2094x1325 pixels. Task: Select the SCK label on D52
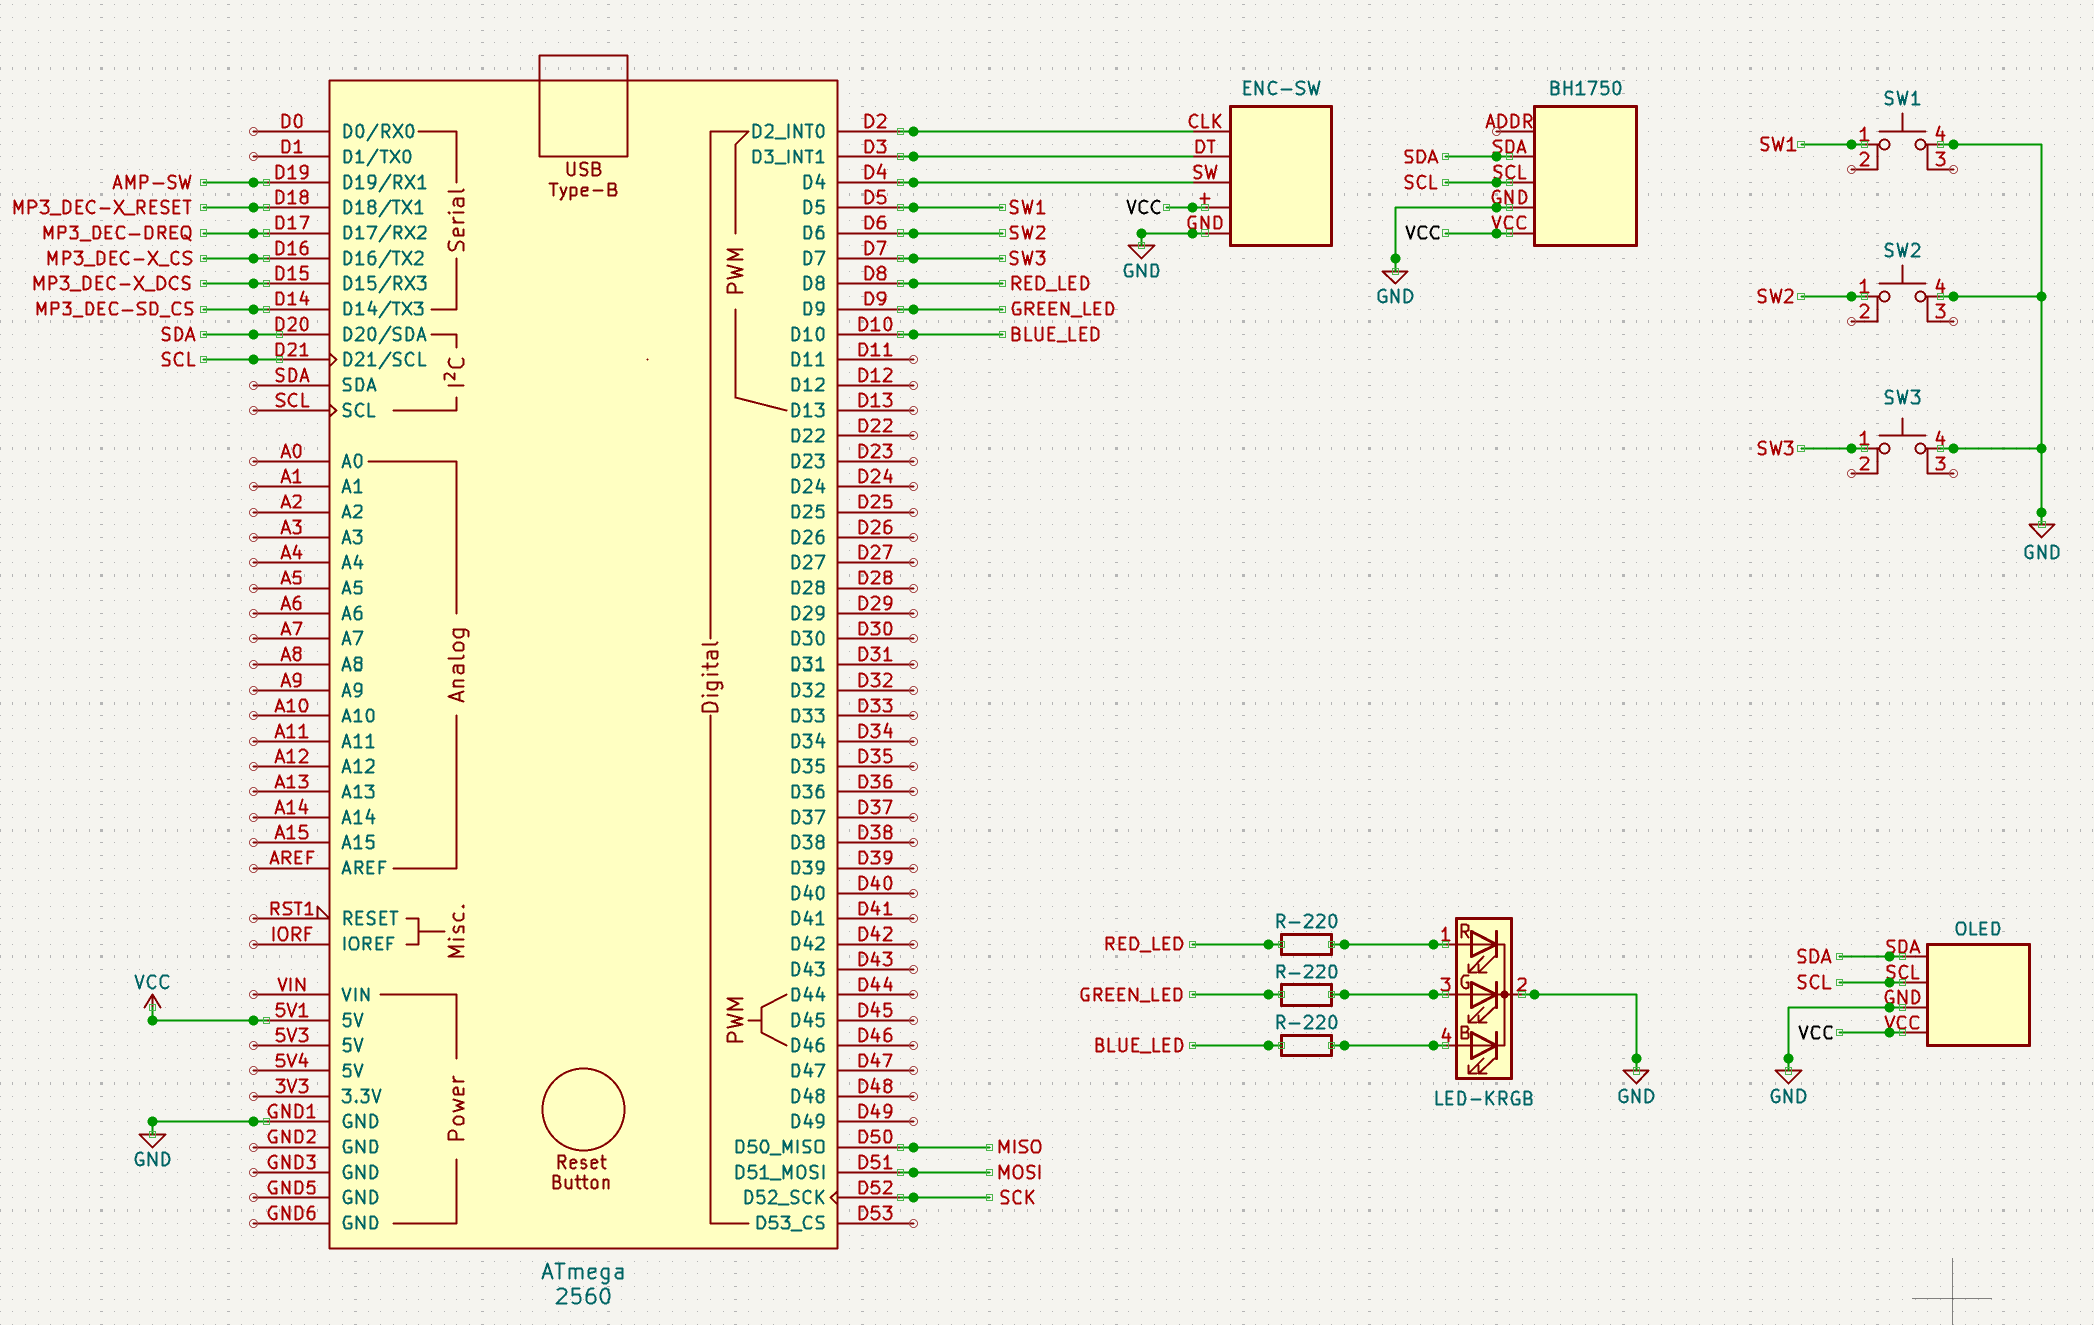(1017, 1198)
